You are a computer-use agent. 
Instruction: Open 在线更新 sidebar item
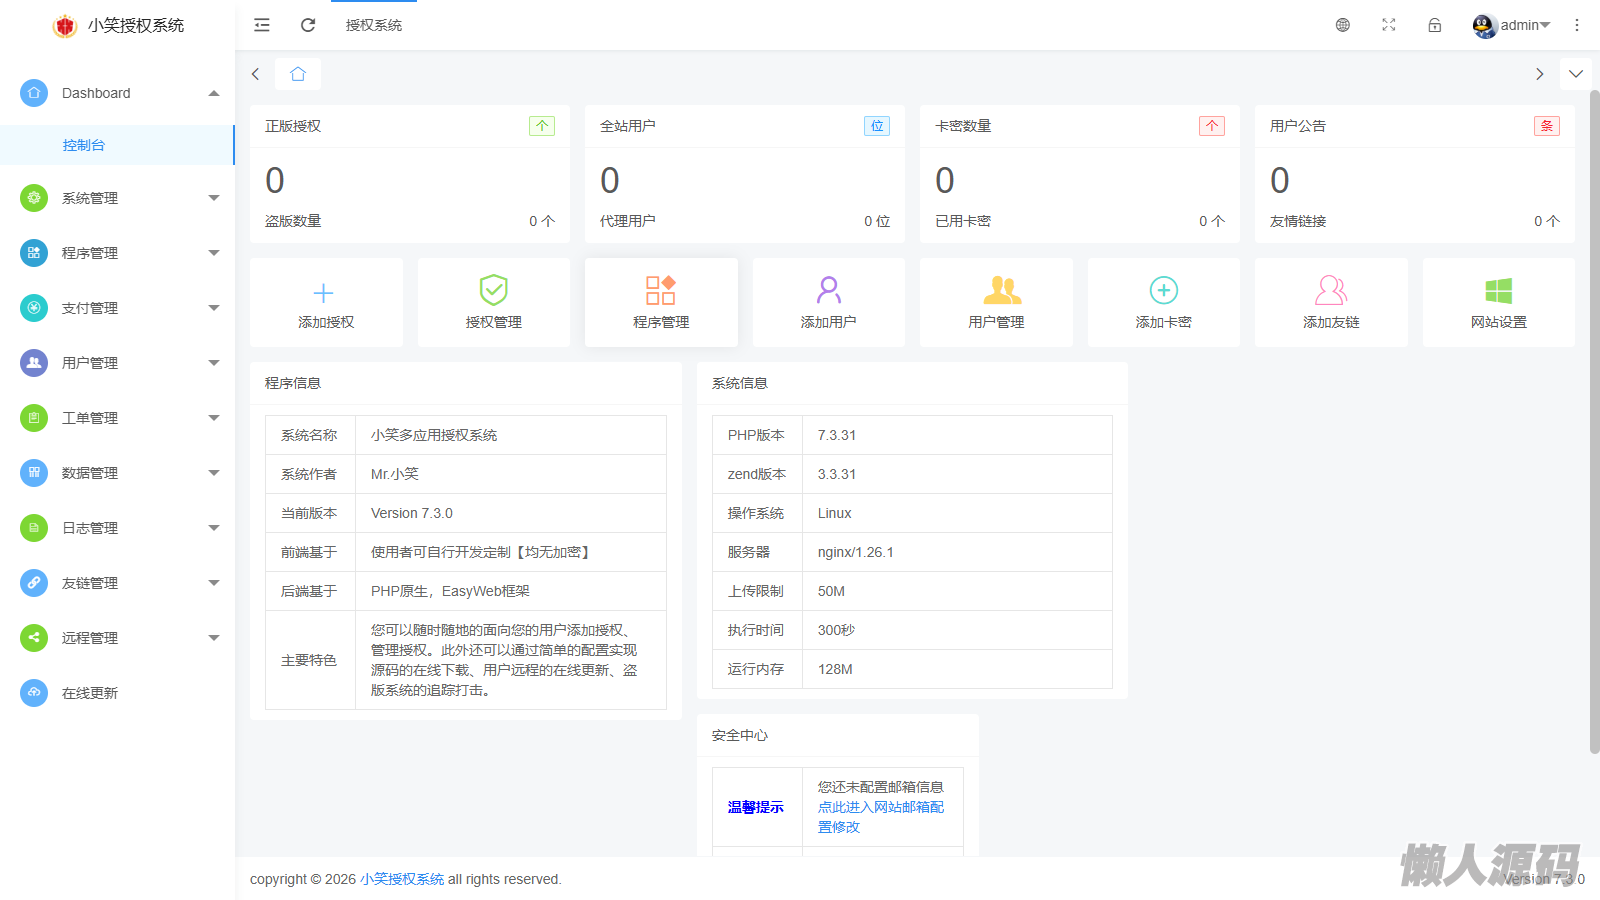(90, 693)
